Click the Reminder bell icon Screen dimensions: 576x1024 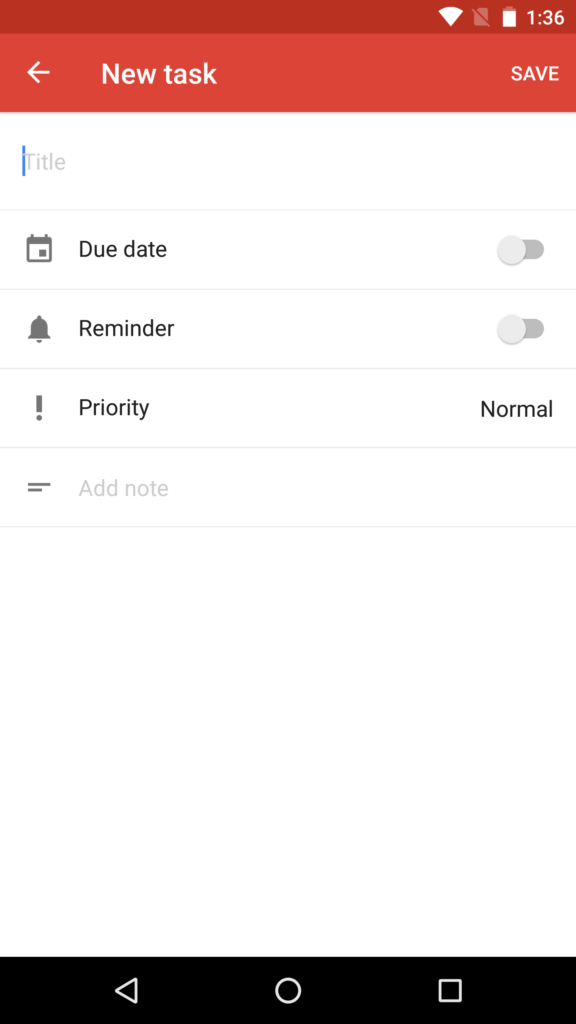39,328
